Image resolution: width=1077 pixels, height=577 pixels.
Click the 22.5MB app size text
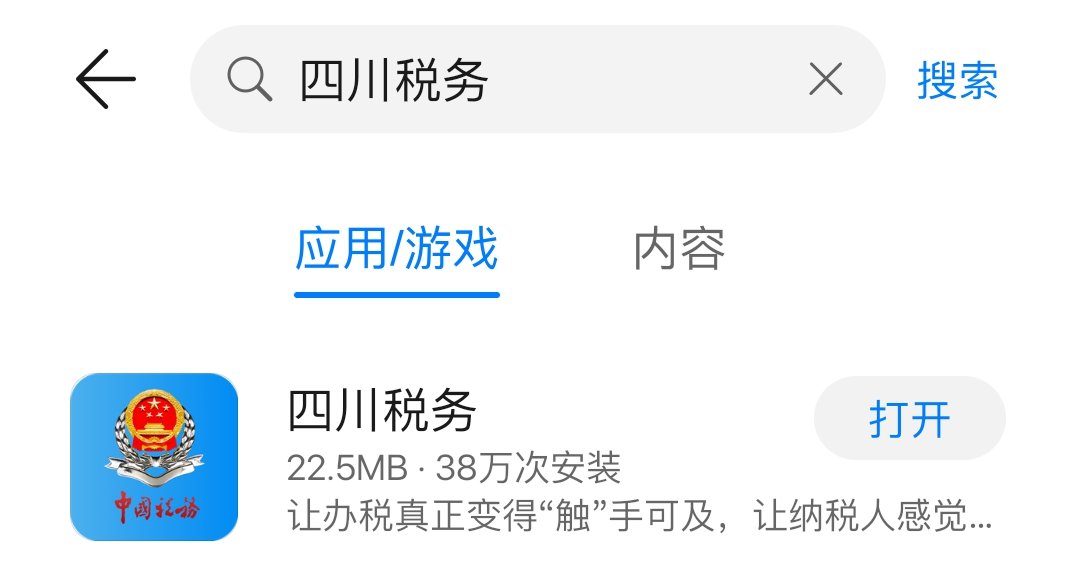[348, 468]
